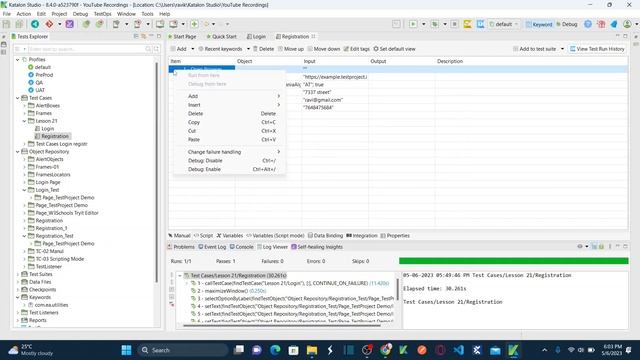The height and width of the screenshot is (360, 640).
Task: Click the user account avatar toolbar icon
Action: point(627,24)
